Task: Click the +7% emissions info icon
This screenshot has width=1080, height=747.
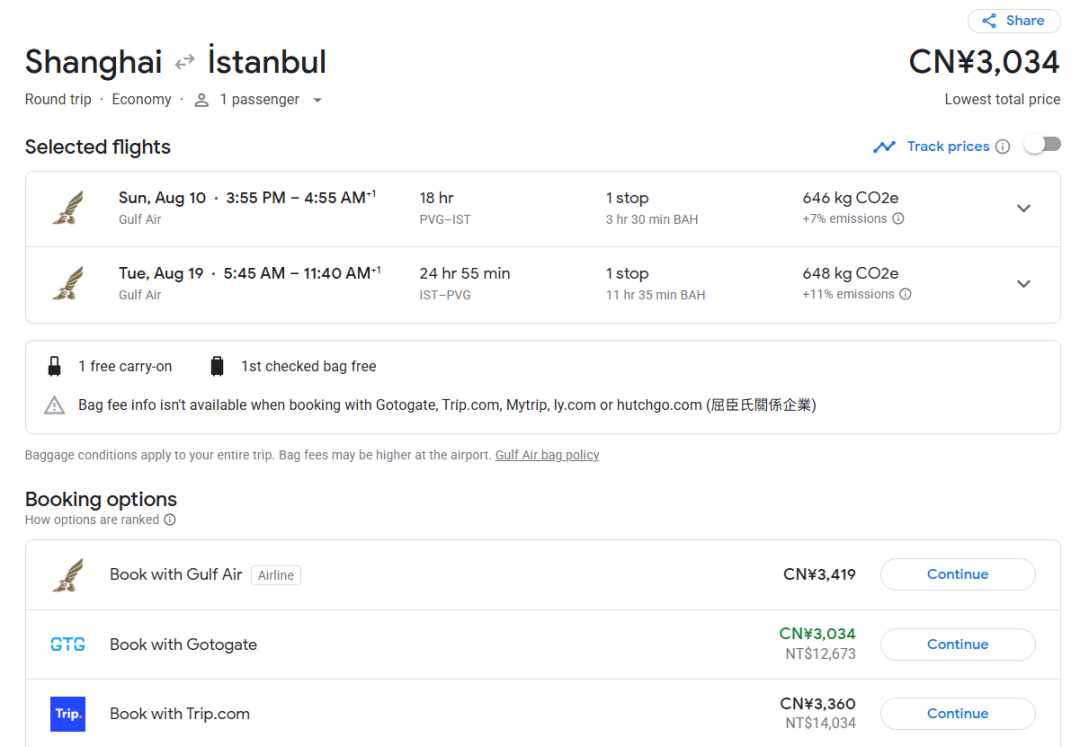Action: coord(898,219)
